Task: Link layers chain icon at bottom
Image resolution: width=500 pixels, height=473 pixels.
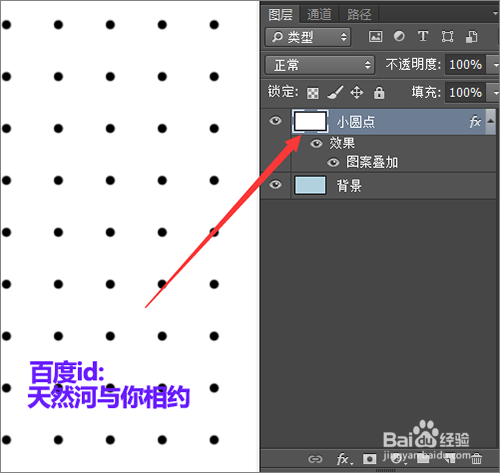Action: pos(315,459)
